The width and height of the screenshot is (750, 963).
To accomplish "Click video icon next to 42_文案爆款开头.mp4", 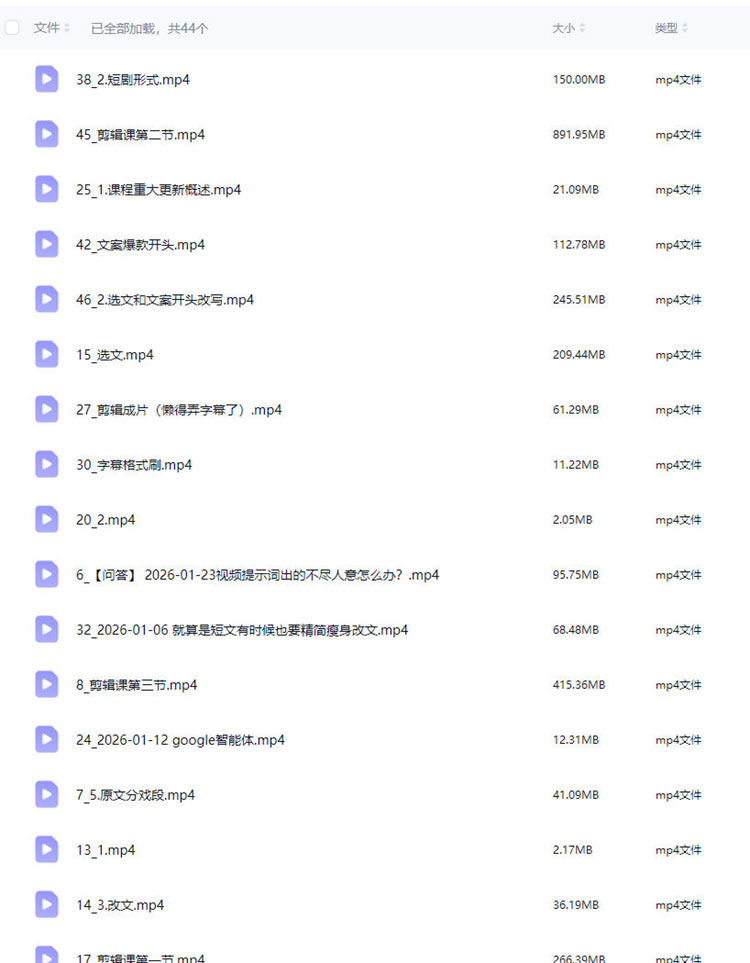I will coord(47,244).
